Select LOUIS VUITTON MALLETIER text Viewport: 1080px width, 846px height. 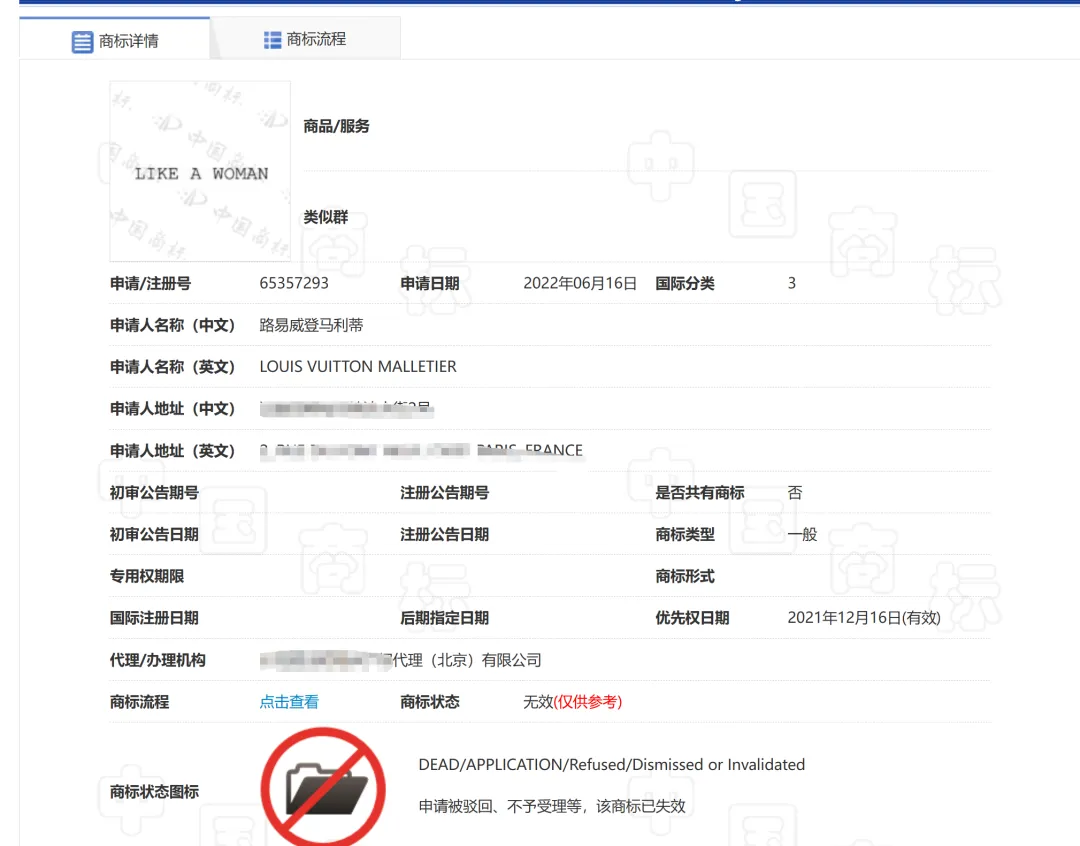tap(358, 367)
